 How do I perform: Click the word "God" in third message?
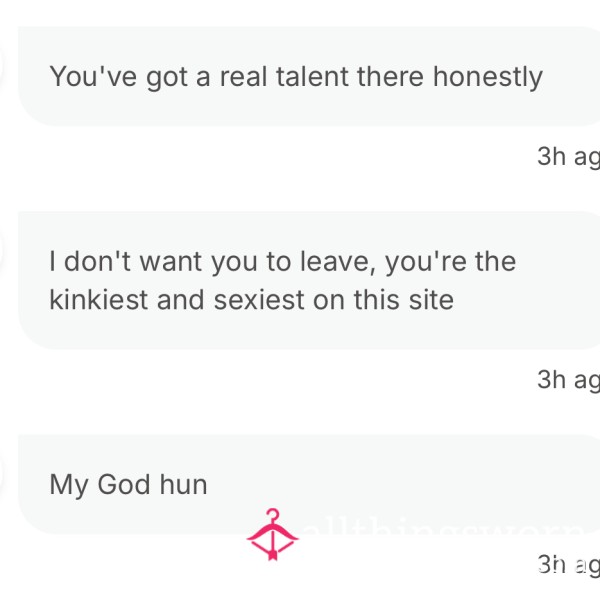coord(124,485)
